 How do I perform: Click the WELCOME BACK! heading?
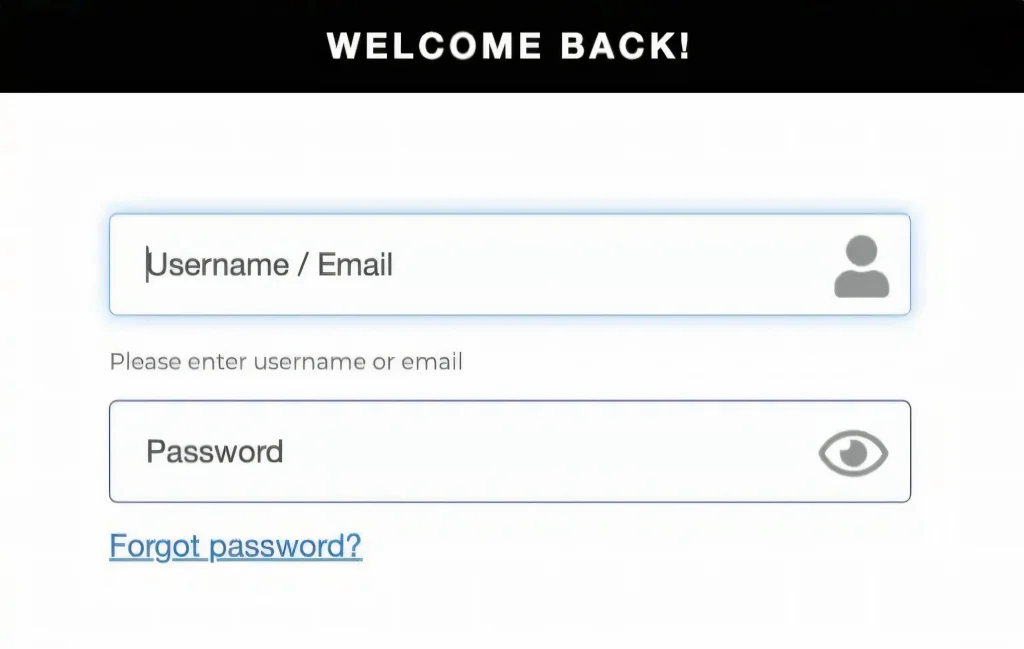[x=508, y=46]
